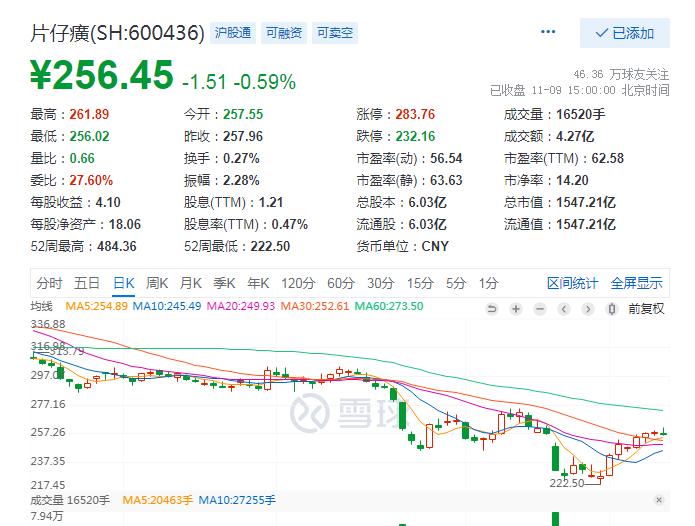
Task: Close the volume panel with x icon
Action: tap(659, 500)
